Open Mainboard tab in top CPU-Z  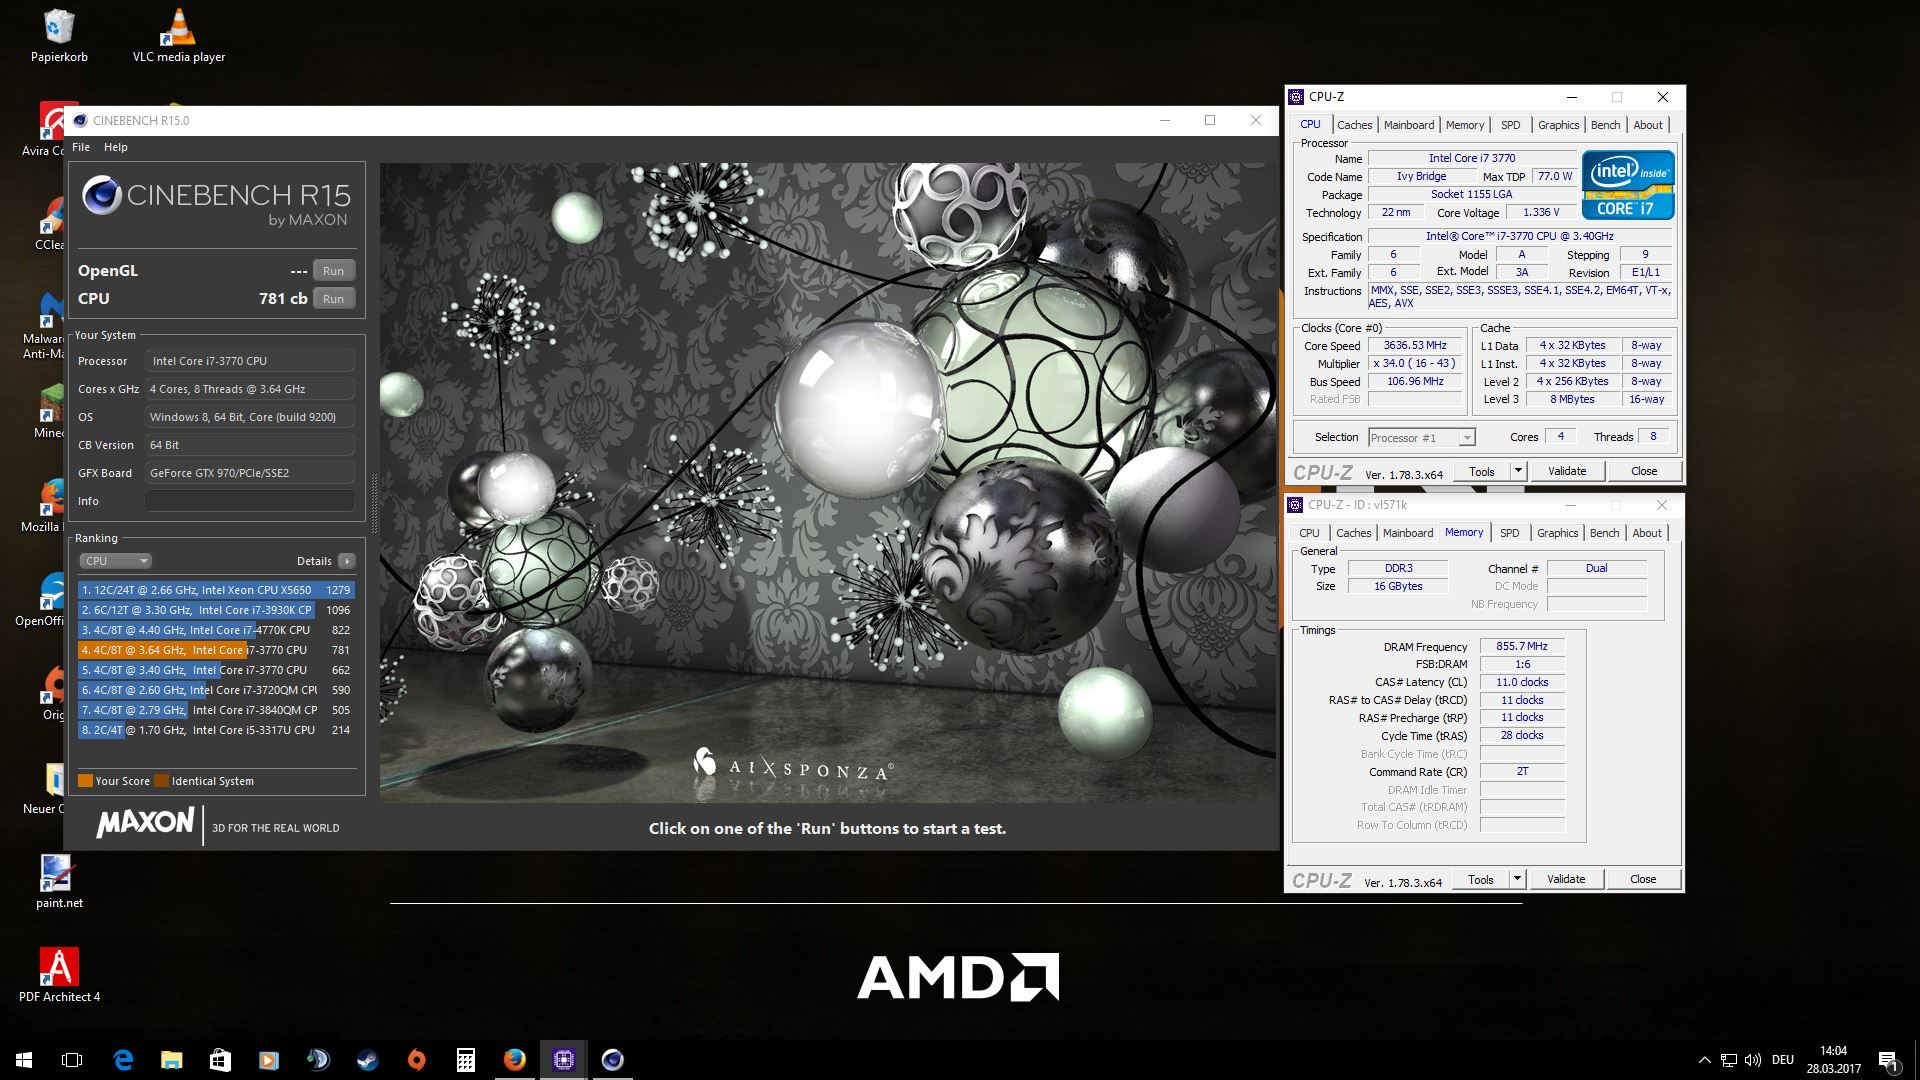[x=1409, y=125]
